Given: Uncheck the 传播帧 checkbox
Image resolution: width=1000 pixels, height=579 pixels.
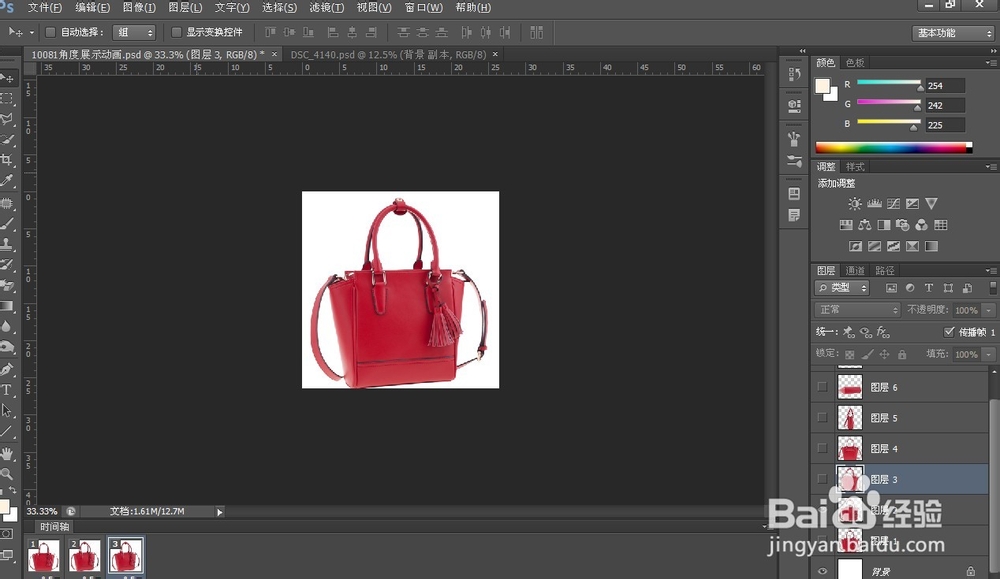Looking at the screenshot, I should point(949,333).
